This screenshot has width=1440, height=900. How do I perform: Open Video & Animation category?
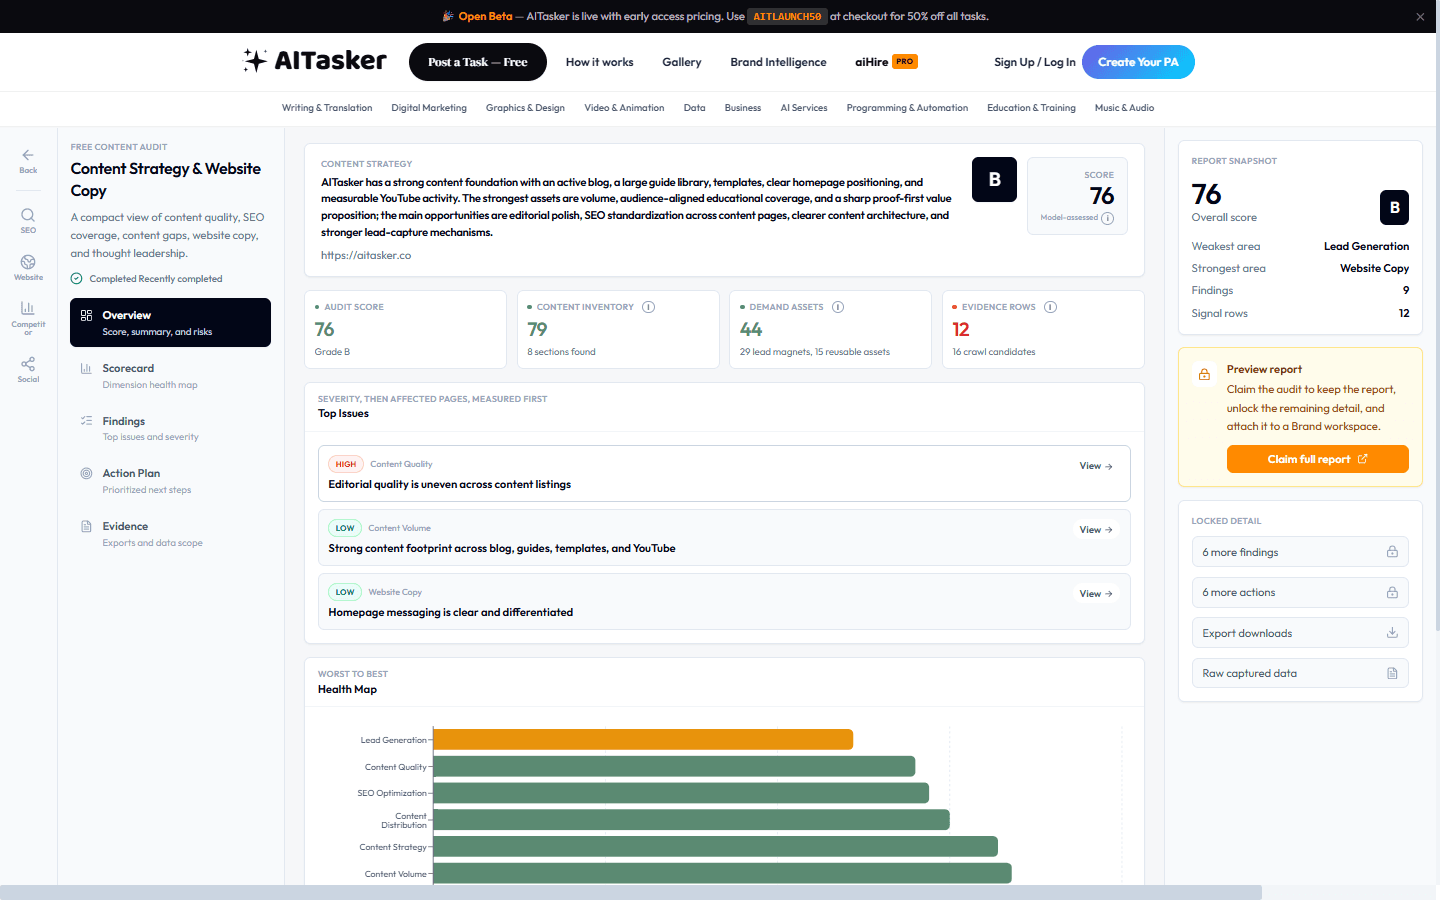tap(624, 108)
